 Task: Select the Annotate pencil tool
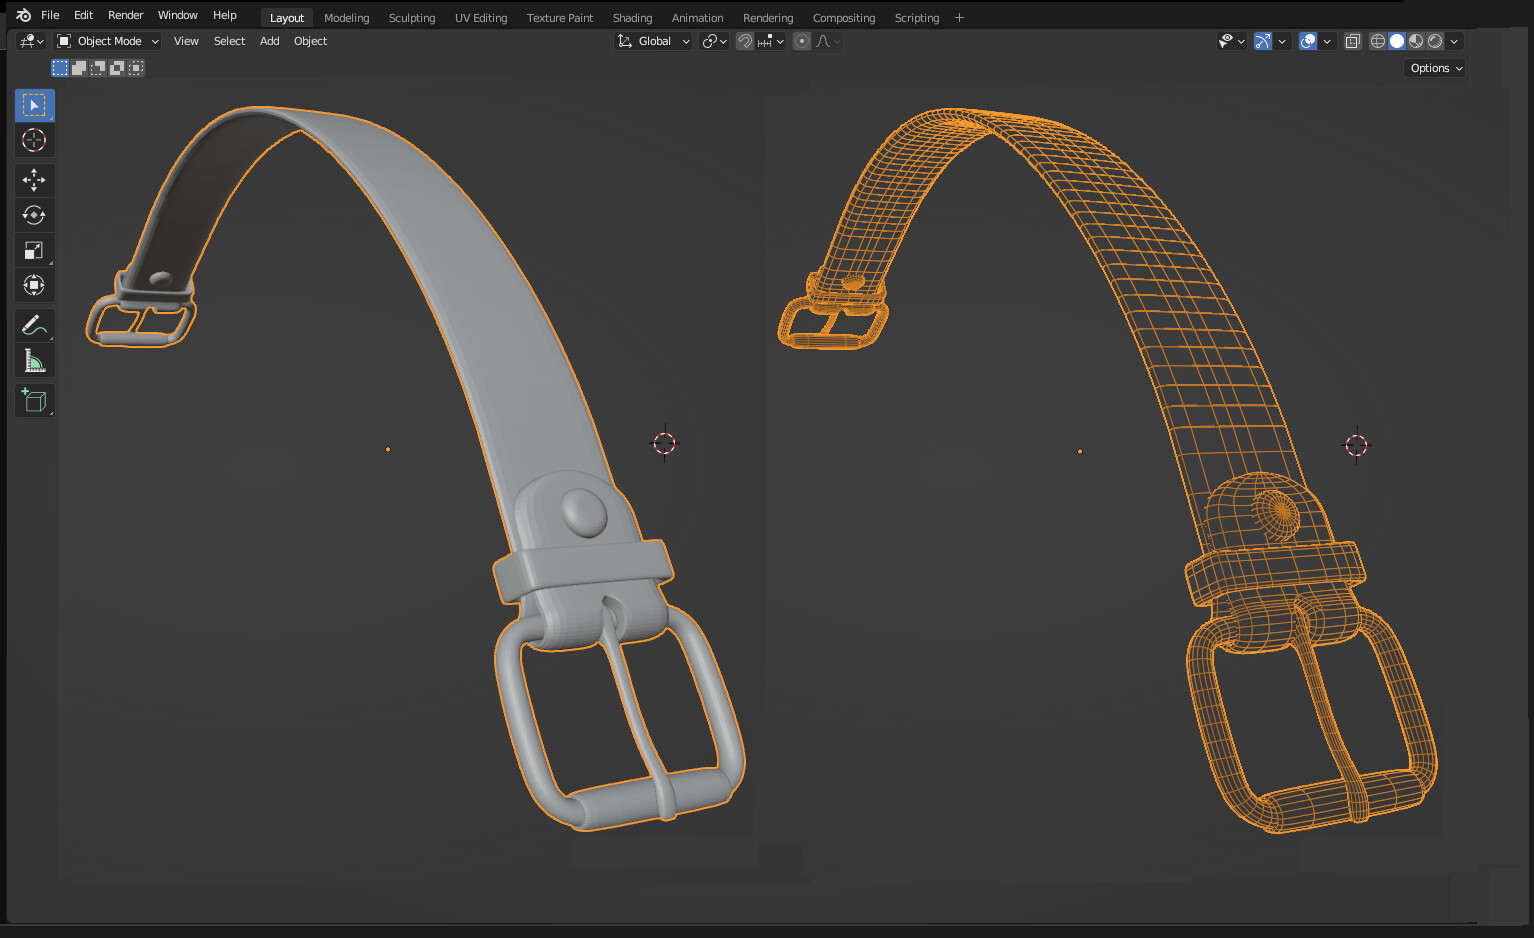[34, 325]
